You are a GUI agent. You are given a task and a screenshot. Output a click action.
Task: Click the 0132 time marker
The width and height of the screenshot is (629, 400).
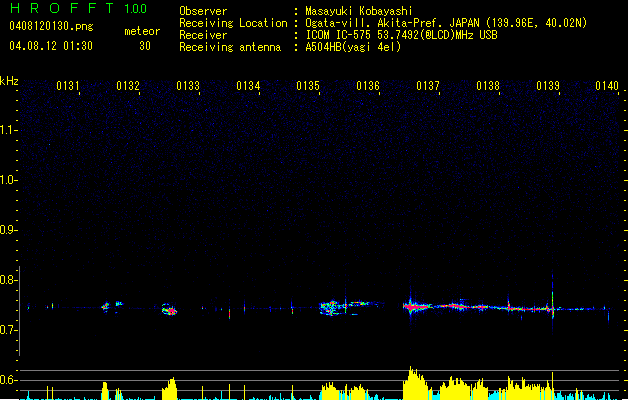128,85
